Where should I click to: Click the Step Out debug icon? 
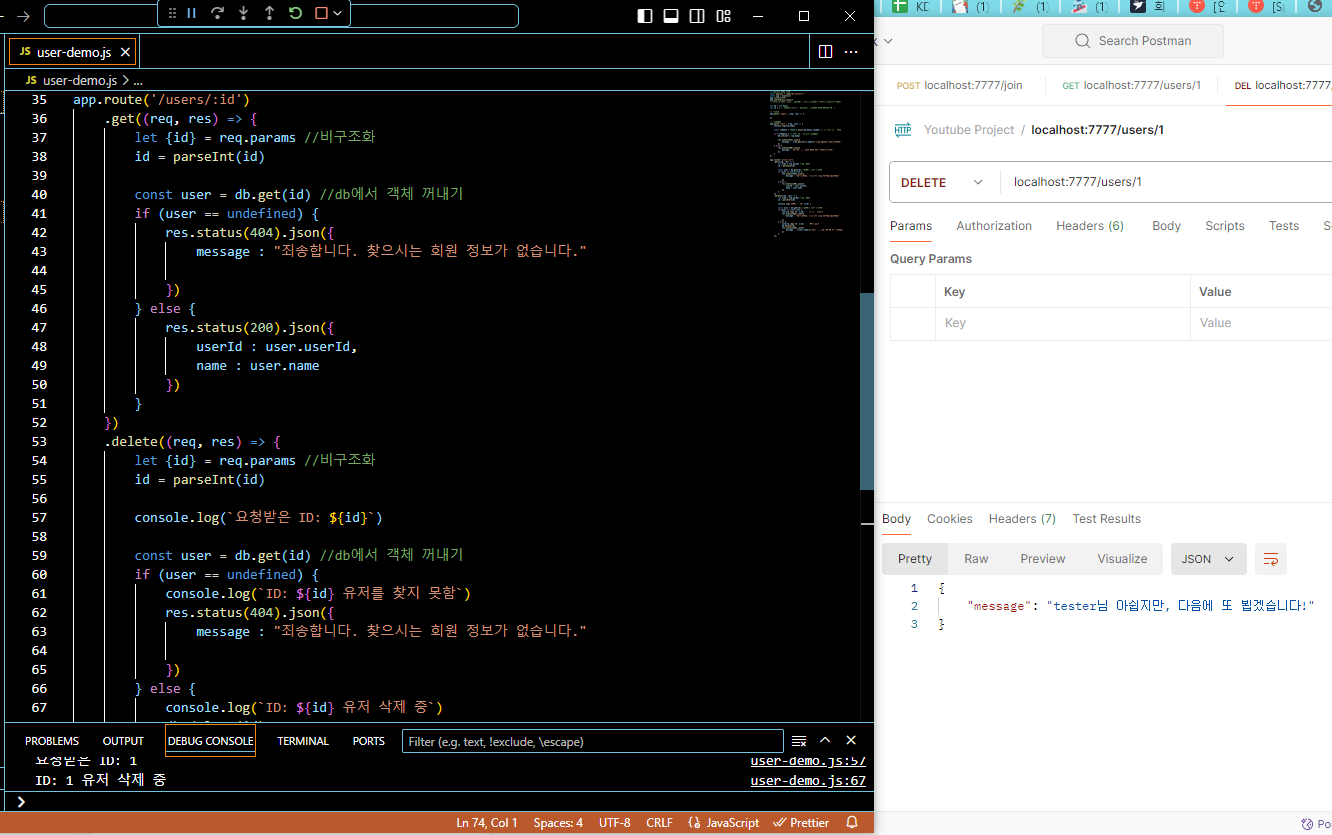coord(269,13)
